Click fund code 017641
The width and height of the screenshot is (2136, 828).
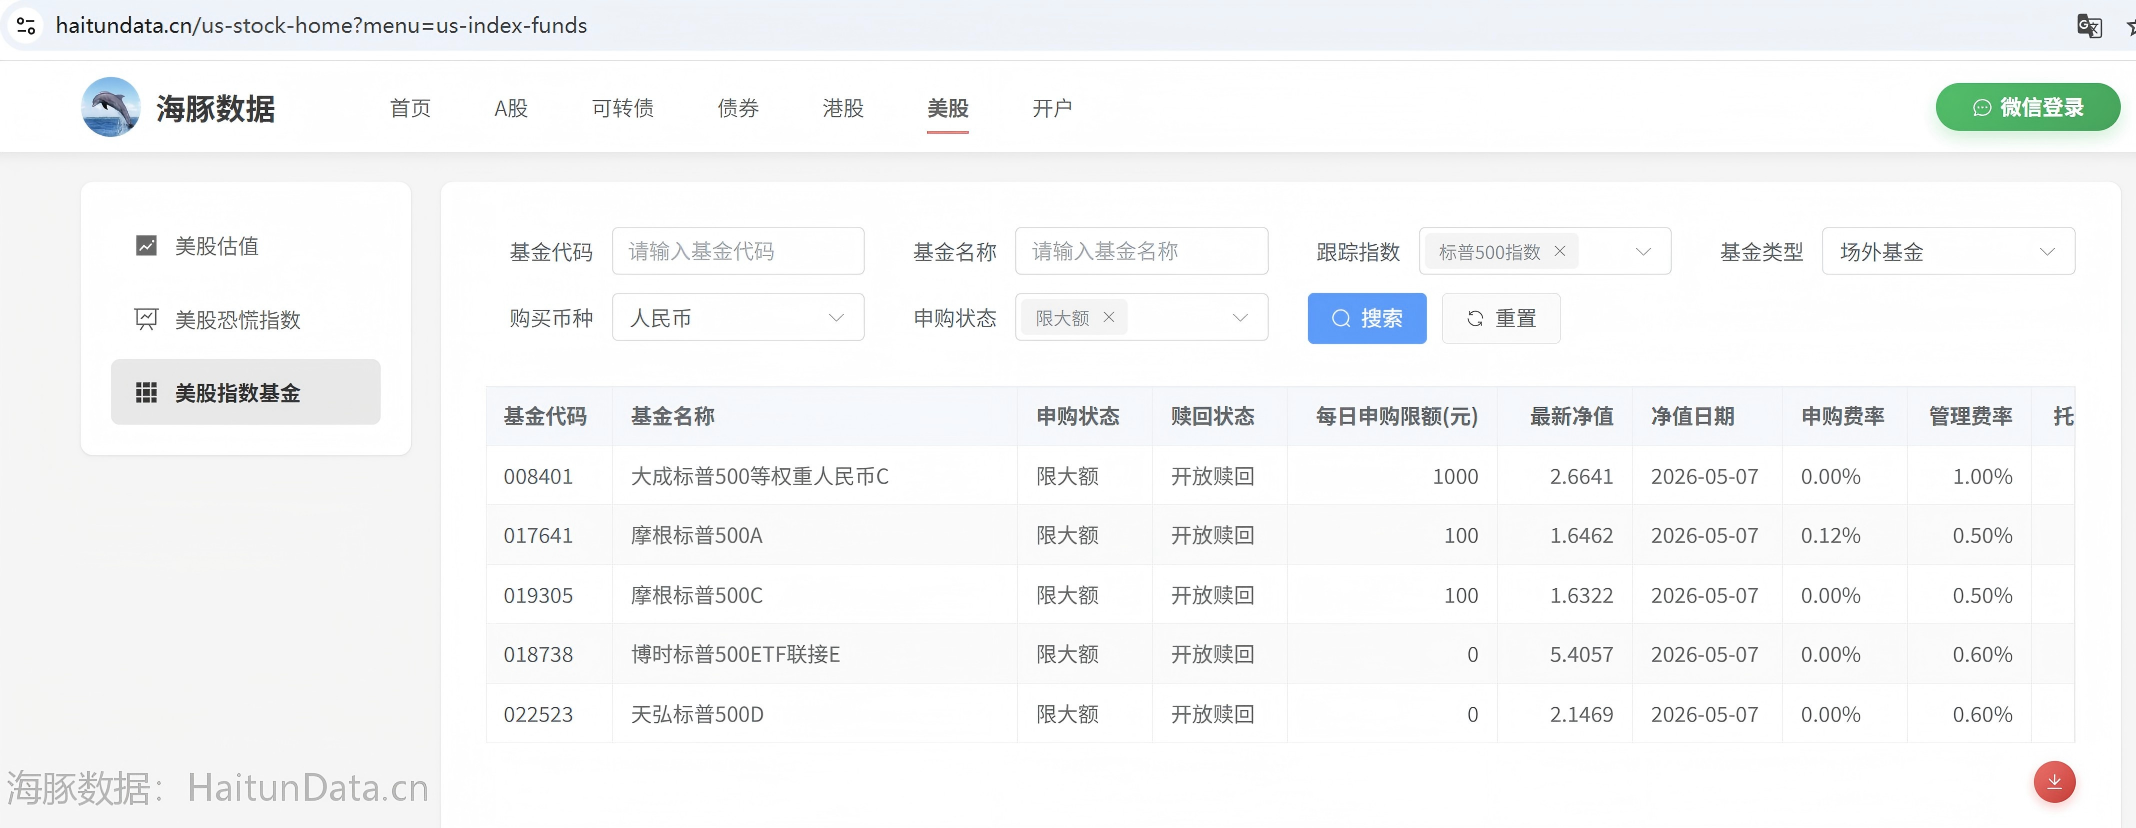pyautogui.click(x=538, y=535)
